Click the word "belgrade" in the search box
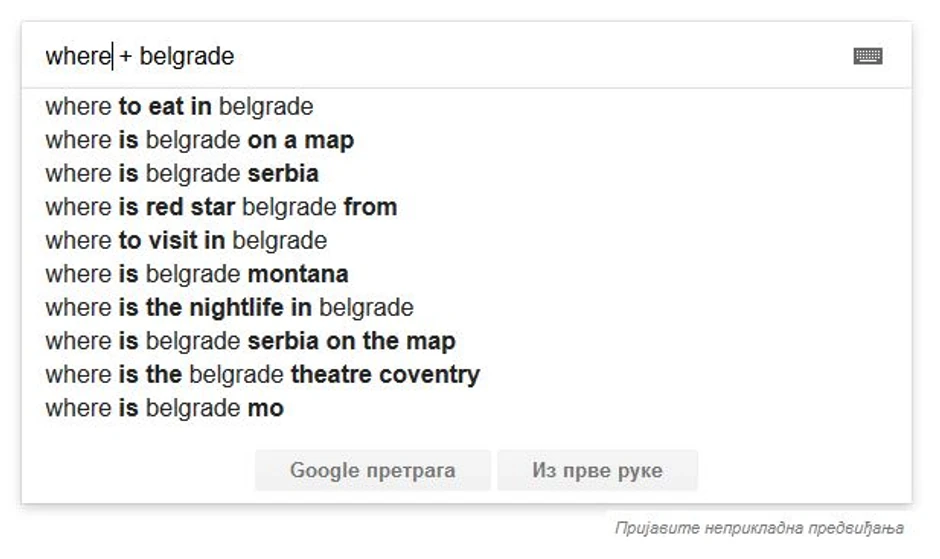The height and width of the screenshot is (559, 940). coord(186,56)
